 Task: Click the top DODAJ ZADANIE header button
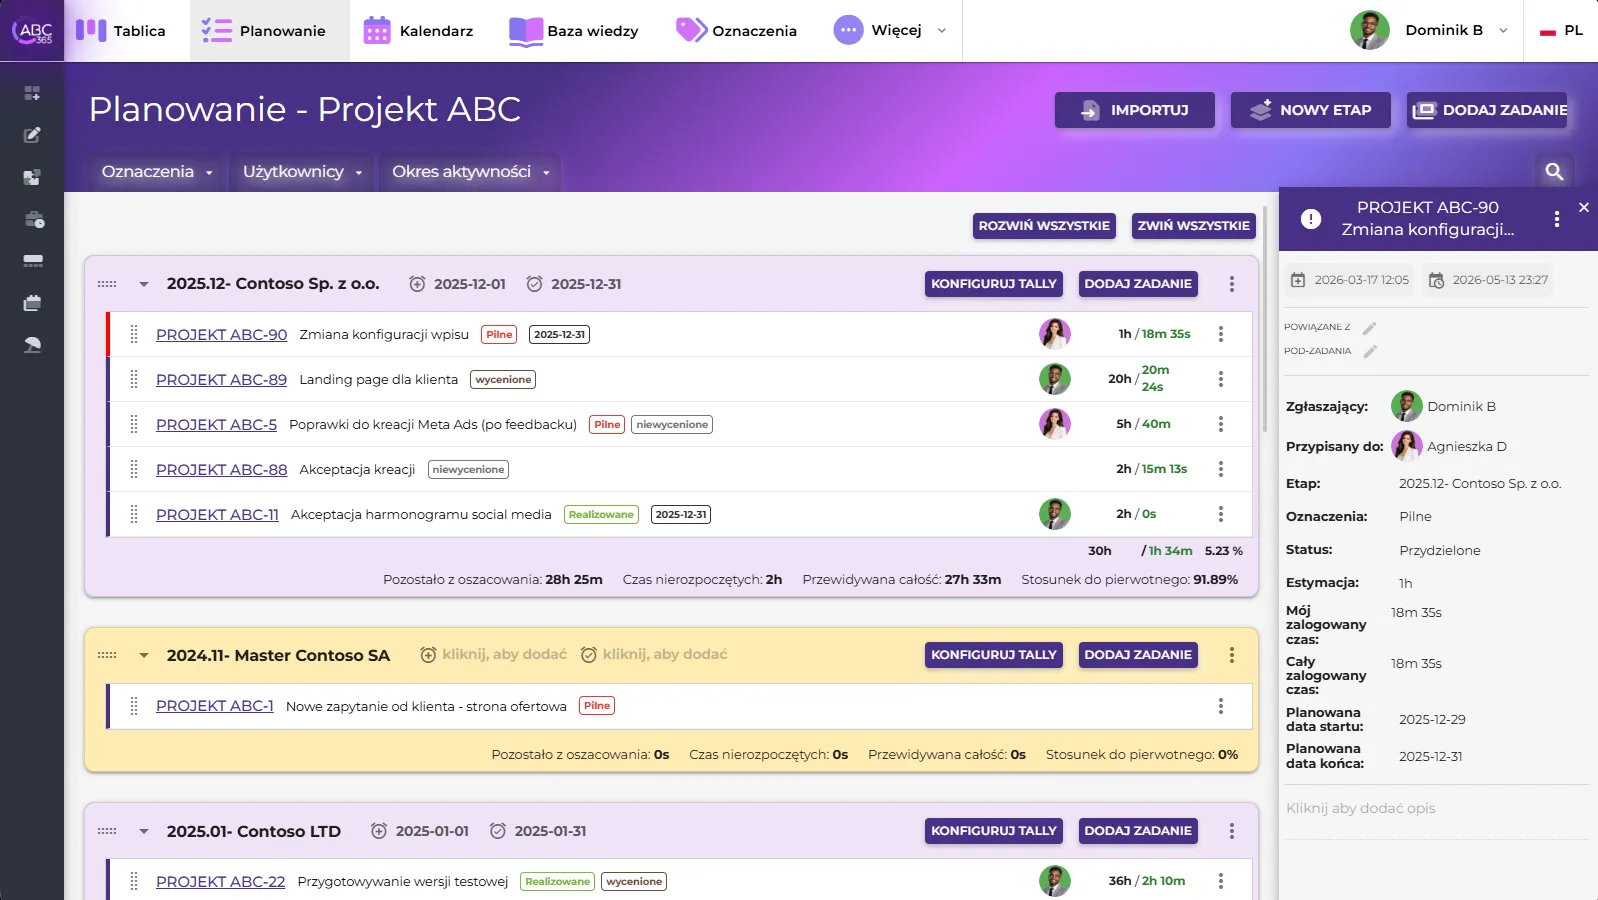[1487, 110]
